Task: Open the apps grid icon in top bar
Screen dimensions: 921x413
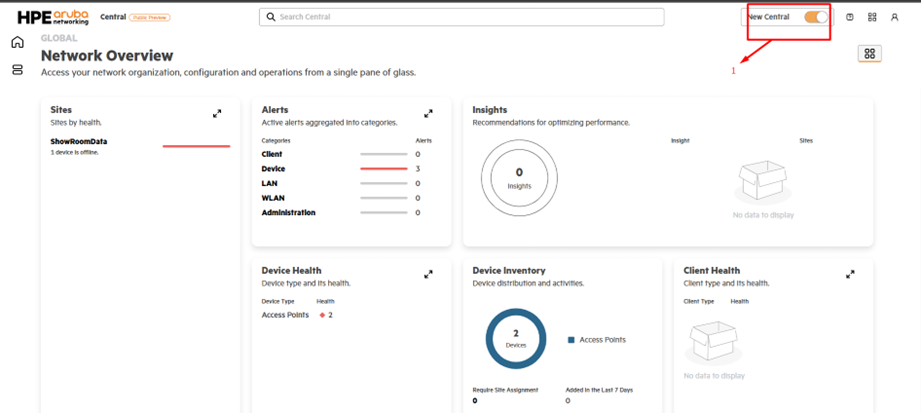Action: 872,17
